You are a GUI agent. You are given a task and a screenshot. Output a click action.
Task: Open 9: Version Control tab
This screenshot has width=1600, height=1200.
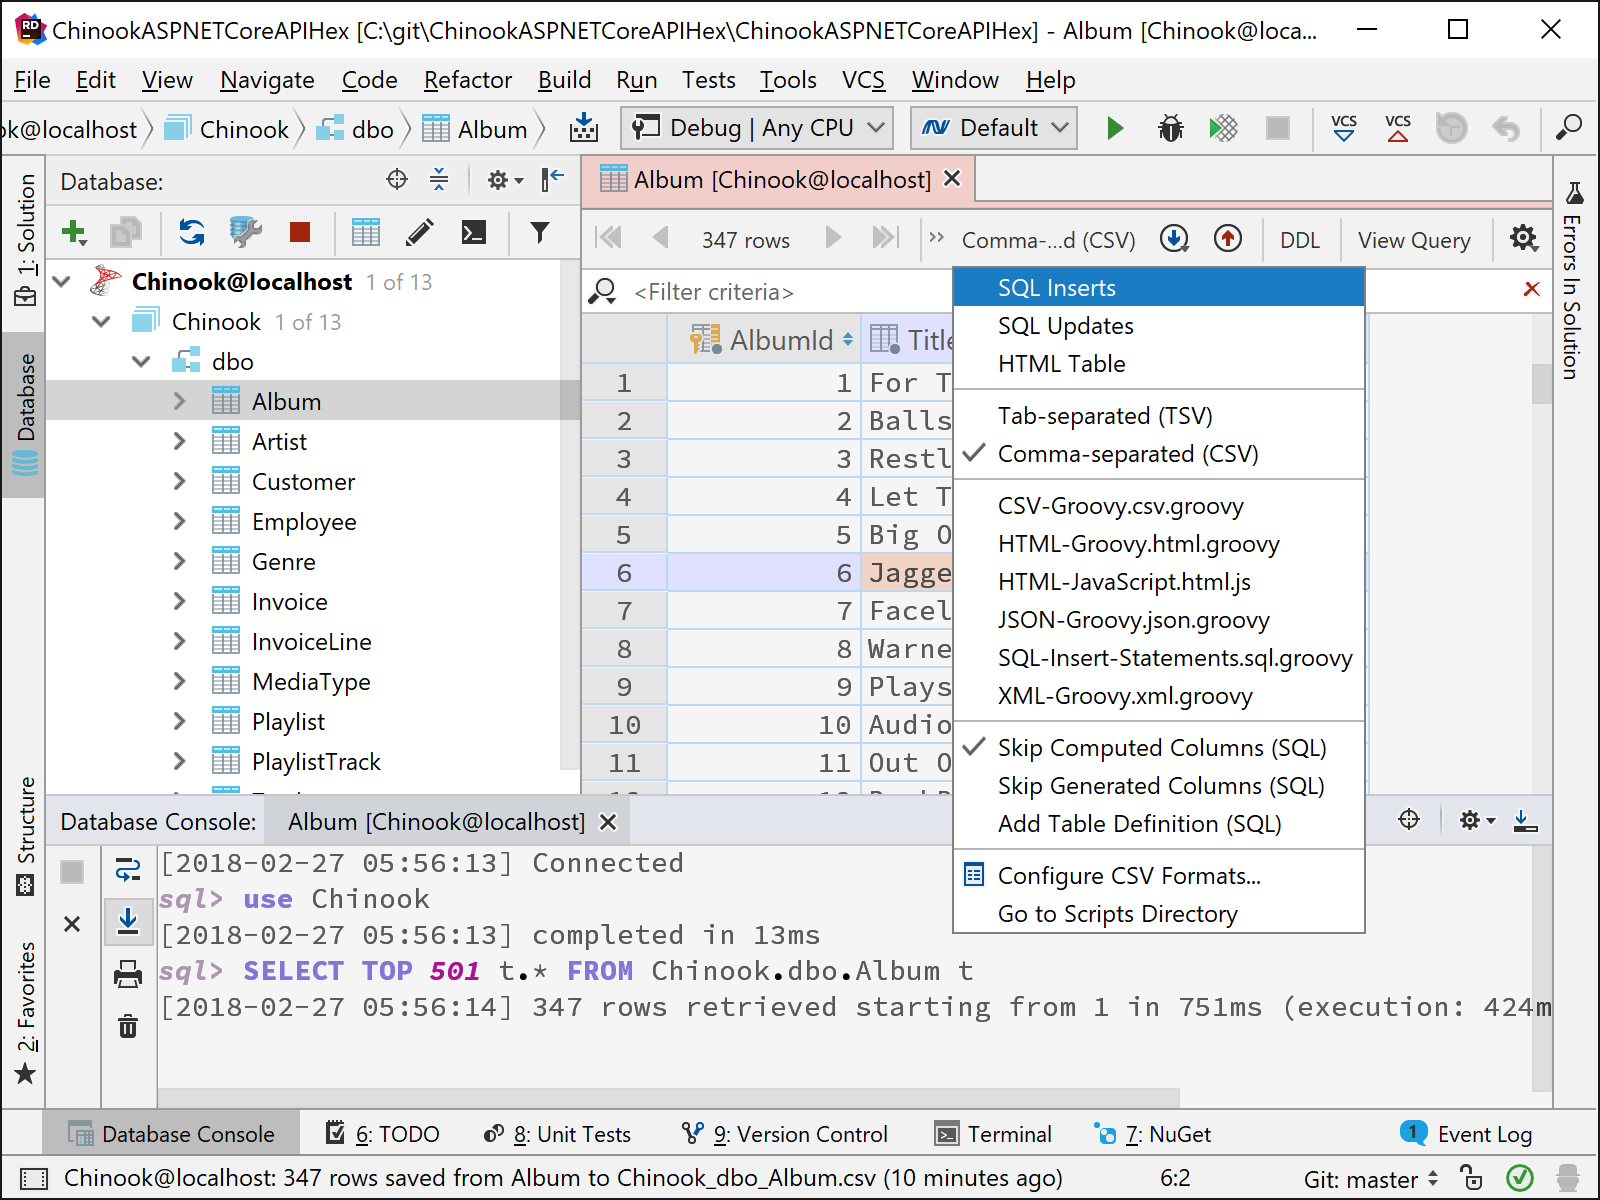(785, 1134)
